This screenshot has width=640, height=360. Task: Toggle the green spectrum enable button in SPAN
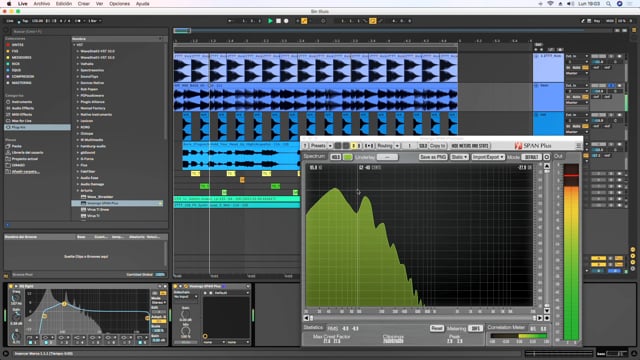coord(348,157)
